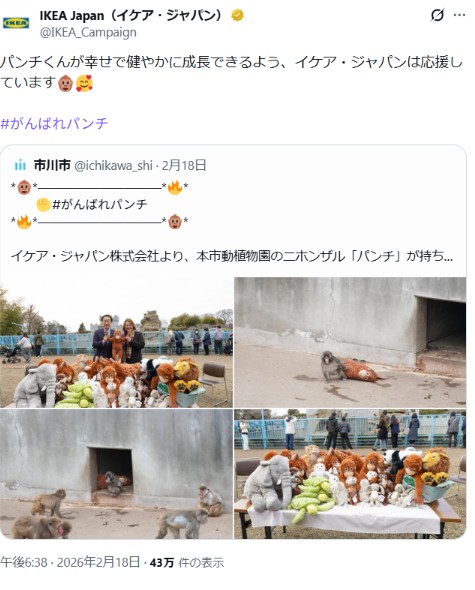
Task: Click #がんばれパンチ inside the quoted tweet
Action: click(x=100, y=204)
